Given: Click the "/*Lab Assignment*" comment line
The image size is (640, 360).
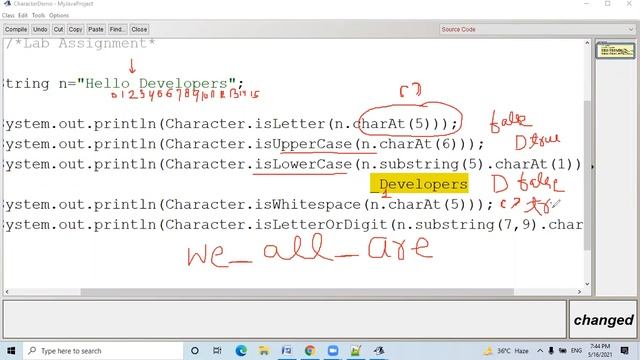Looking at the screenshot, I should point(80,44).
